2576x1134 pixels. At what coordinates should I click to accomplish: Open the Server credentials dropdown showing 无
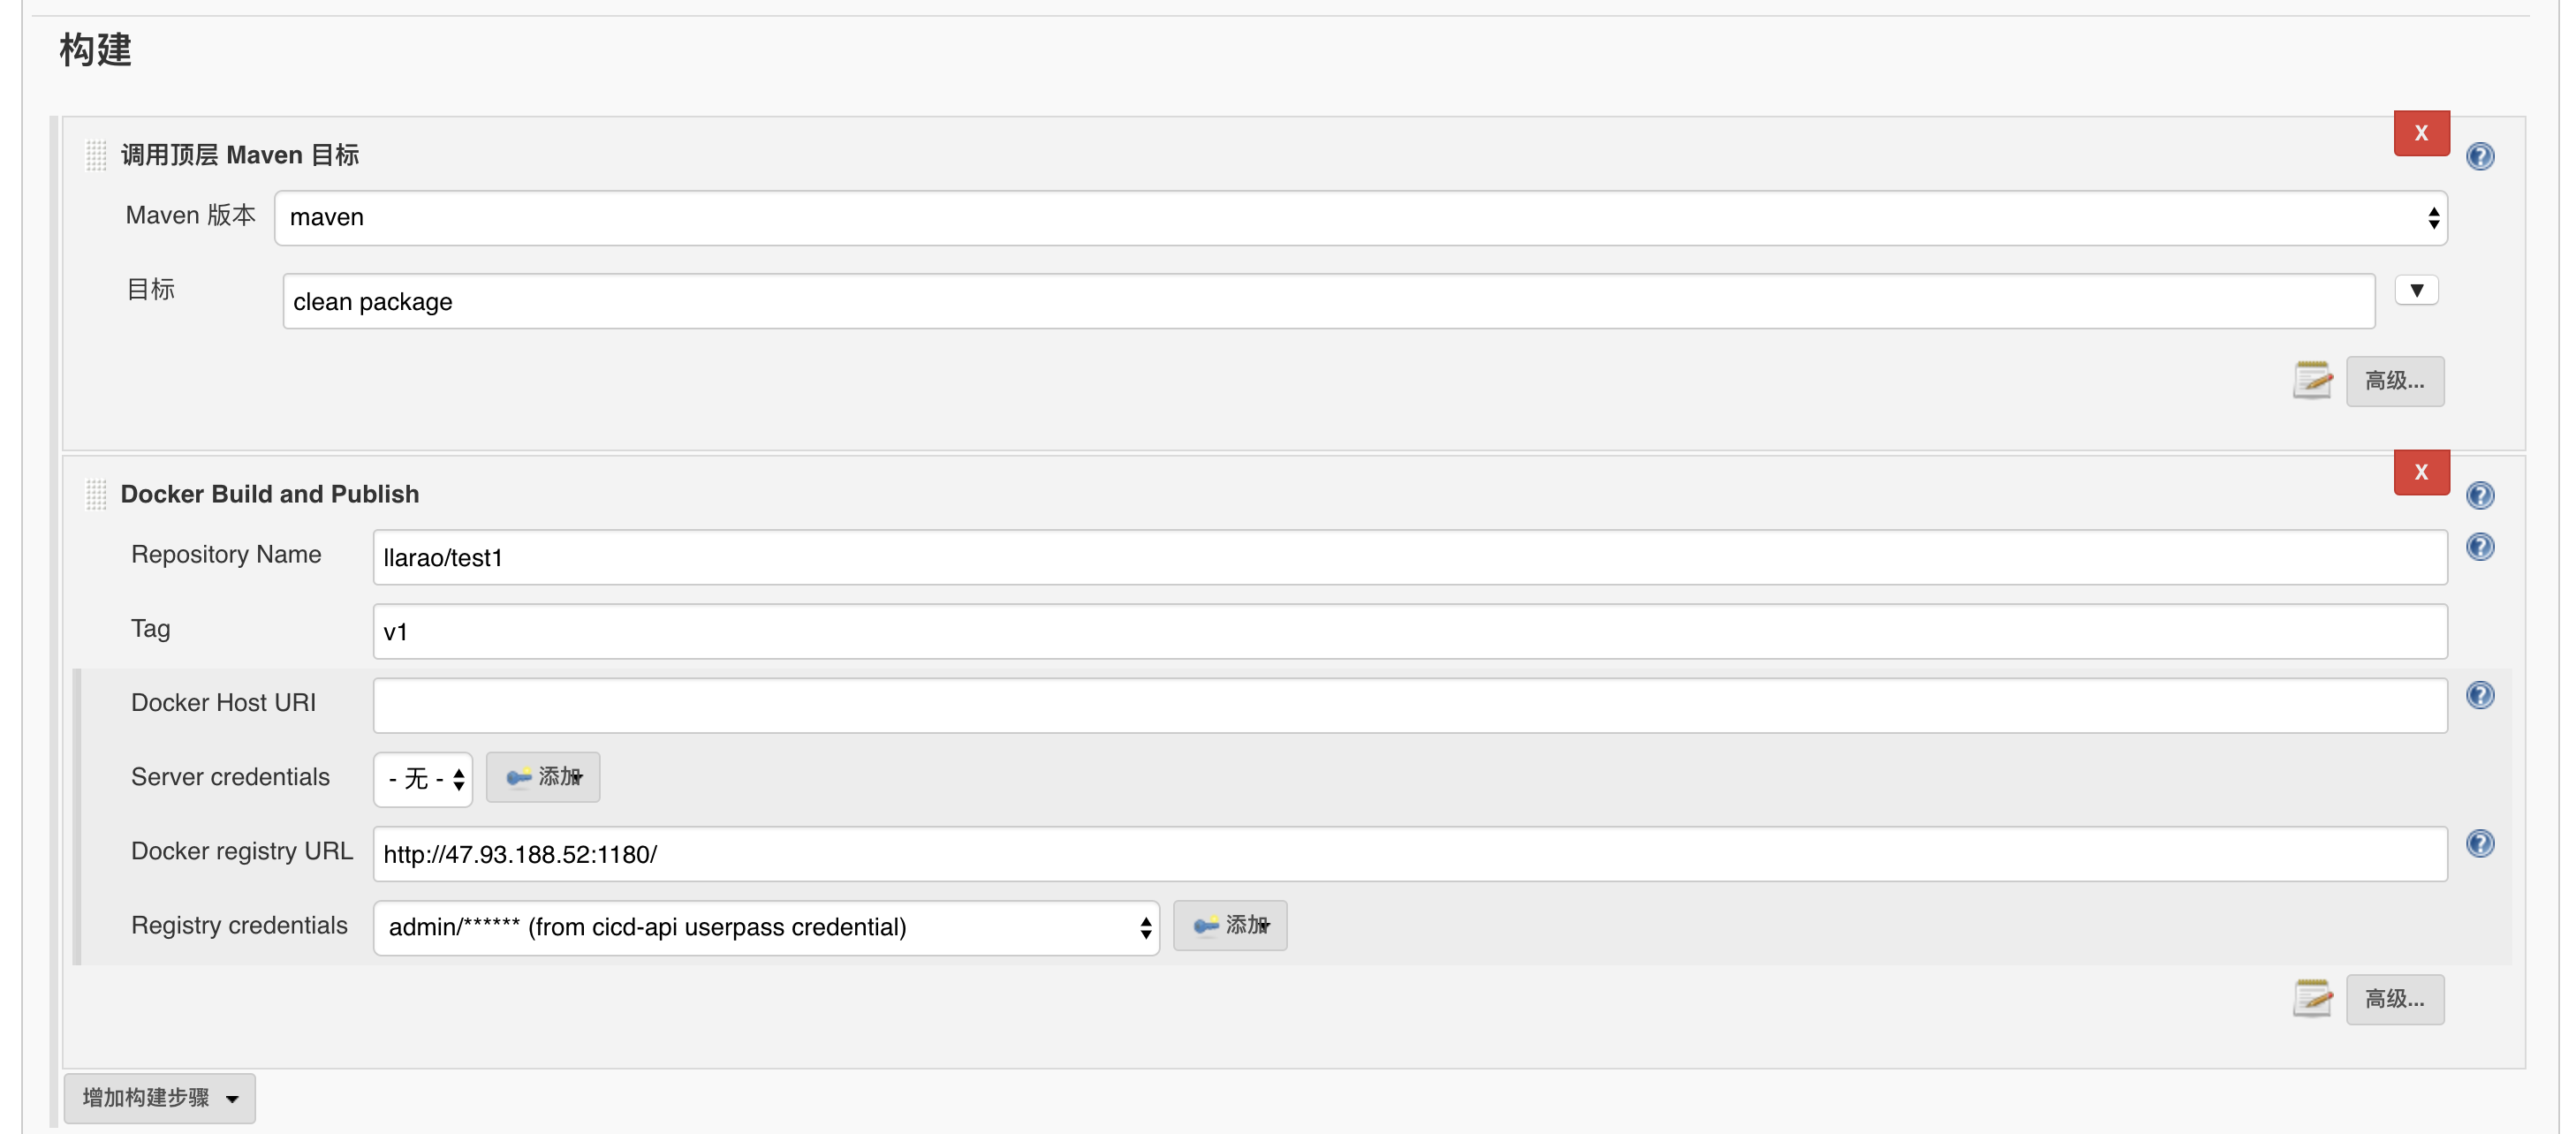[x=422, y=778]
